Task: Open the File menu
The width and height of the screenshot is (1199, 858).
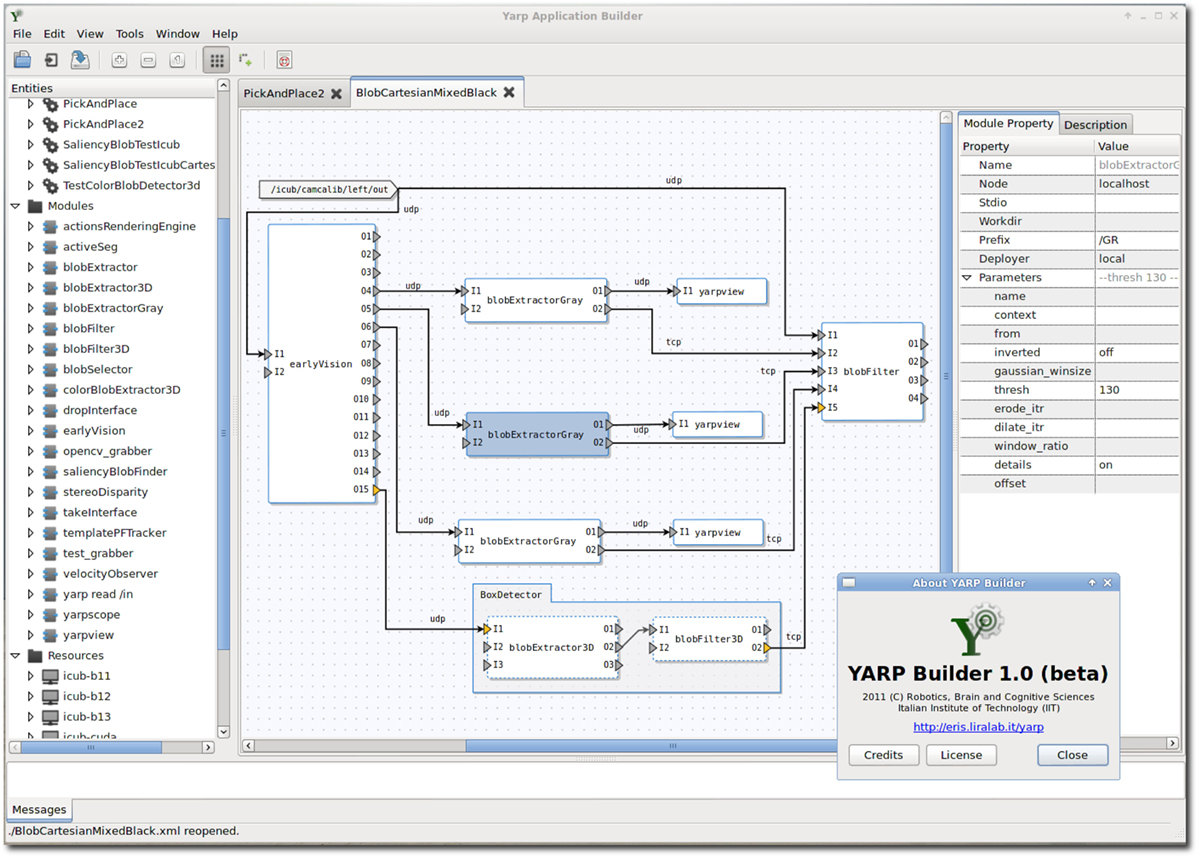Action: (x=22, y=34)
